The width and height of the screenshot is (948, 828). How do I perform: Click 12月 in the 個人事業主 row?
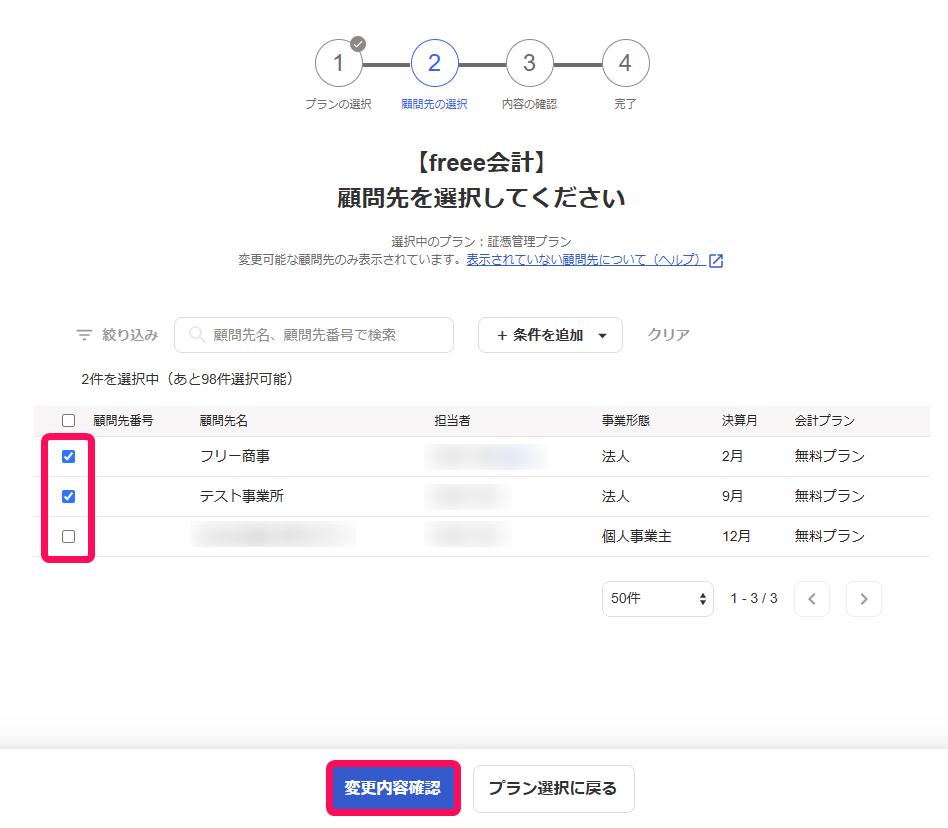pos(736,536)
